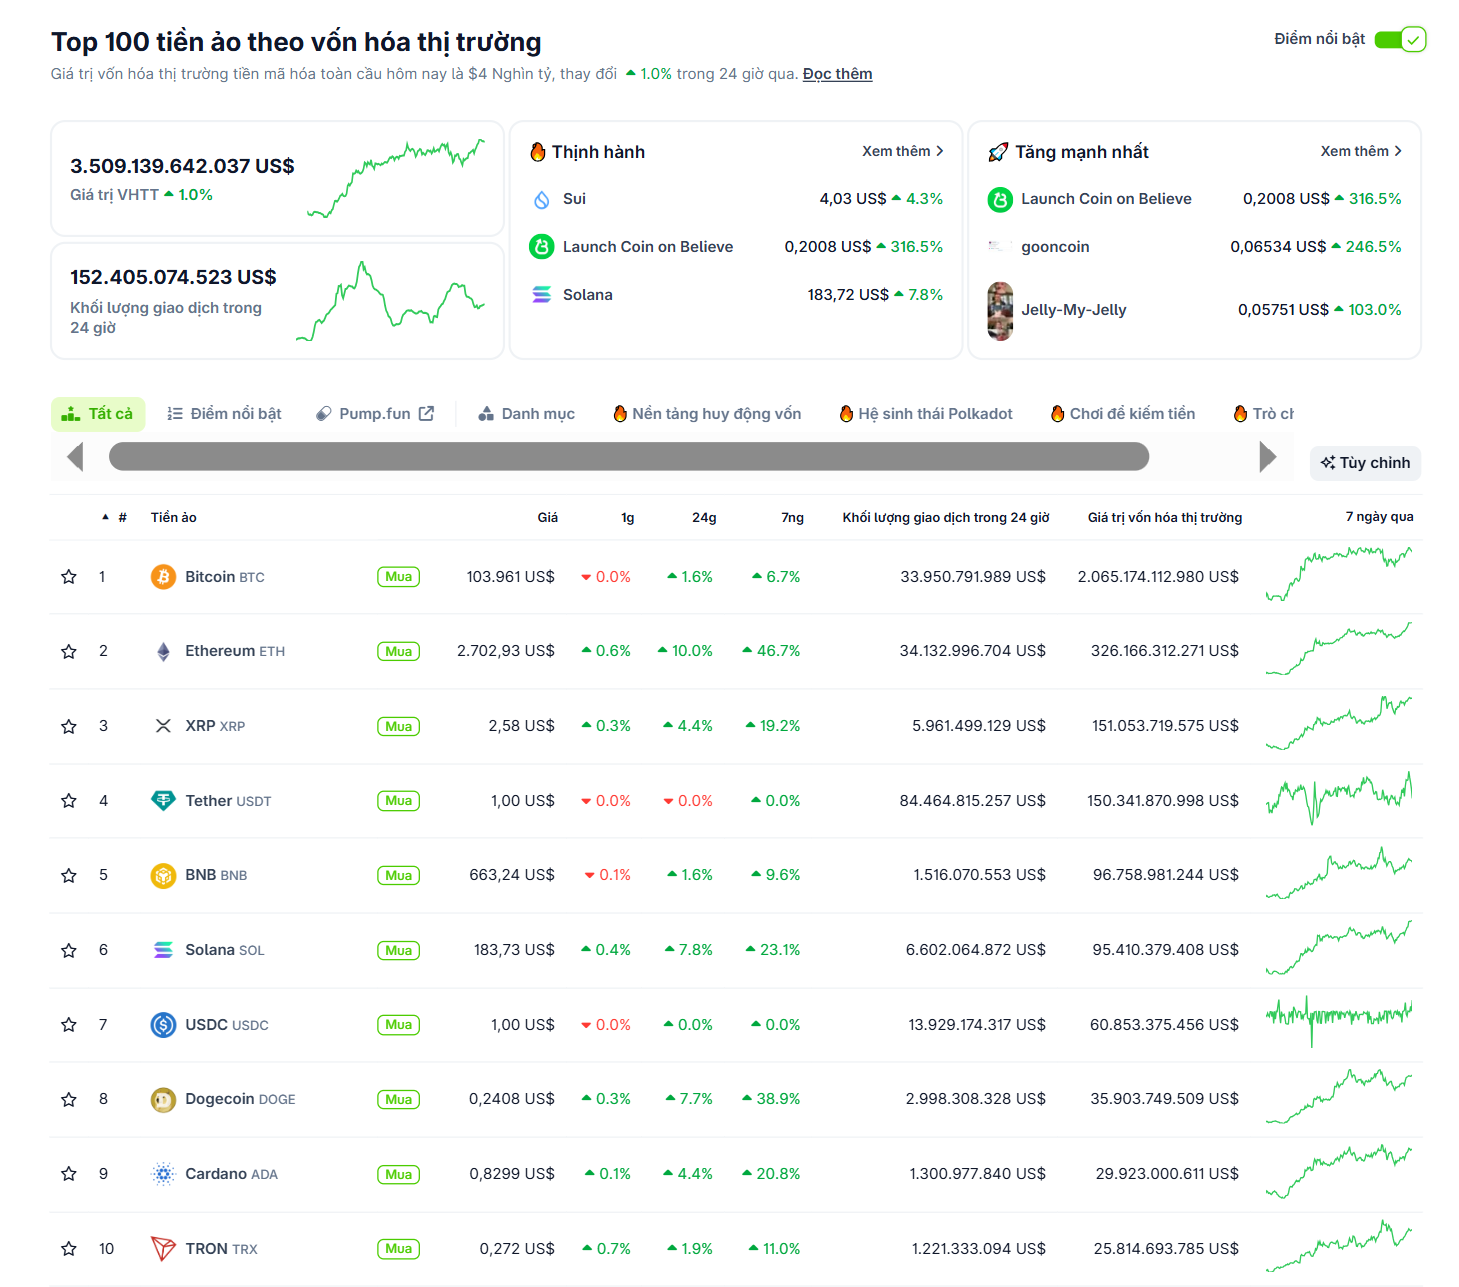This screenshot has height=1287, width=1459.
Task: Click the USDC coin logo icon
Action: [163, 1025]
